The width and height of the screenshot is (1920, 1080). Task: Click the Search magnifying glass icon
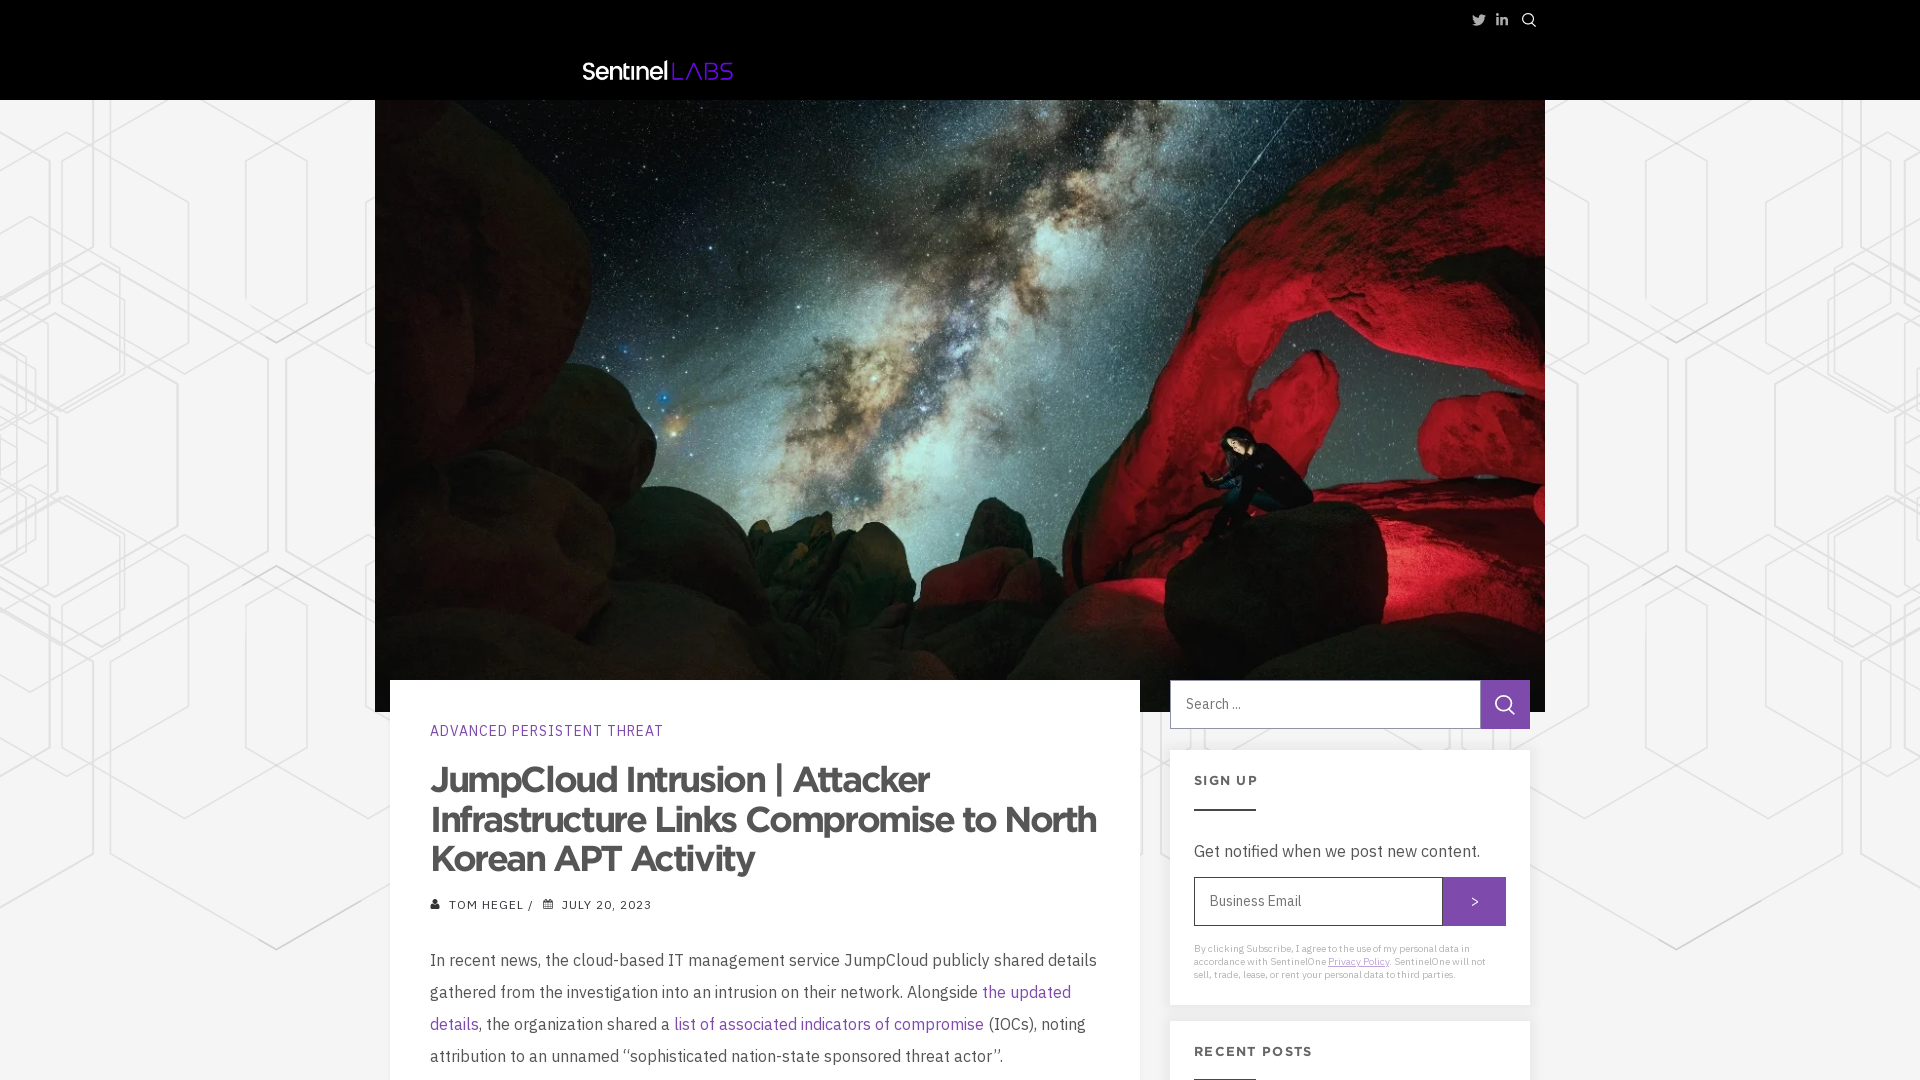[x=1528, y=20]
